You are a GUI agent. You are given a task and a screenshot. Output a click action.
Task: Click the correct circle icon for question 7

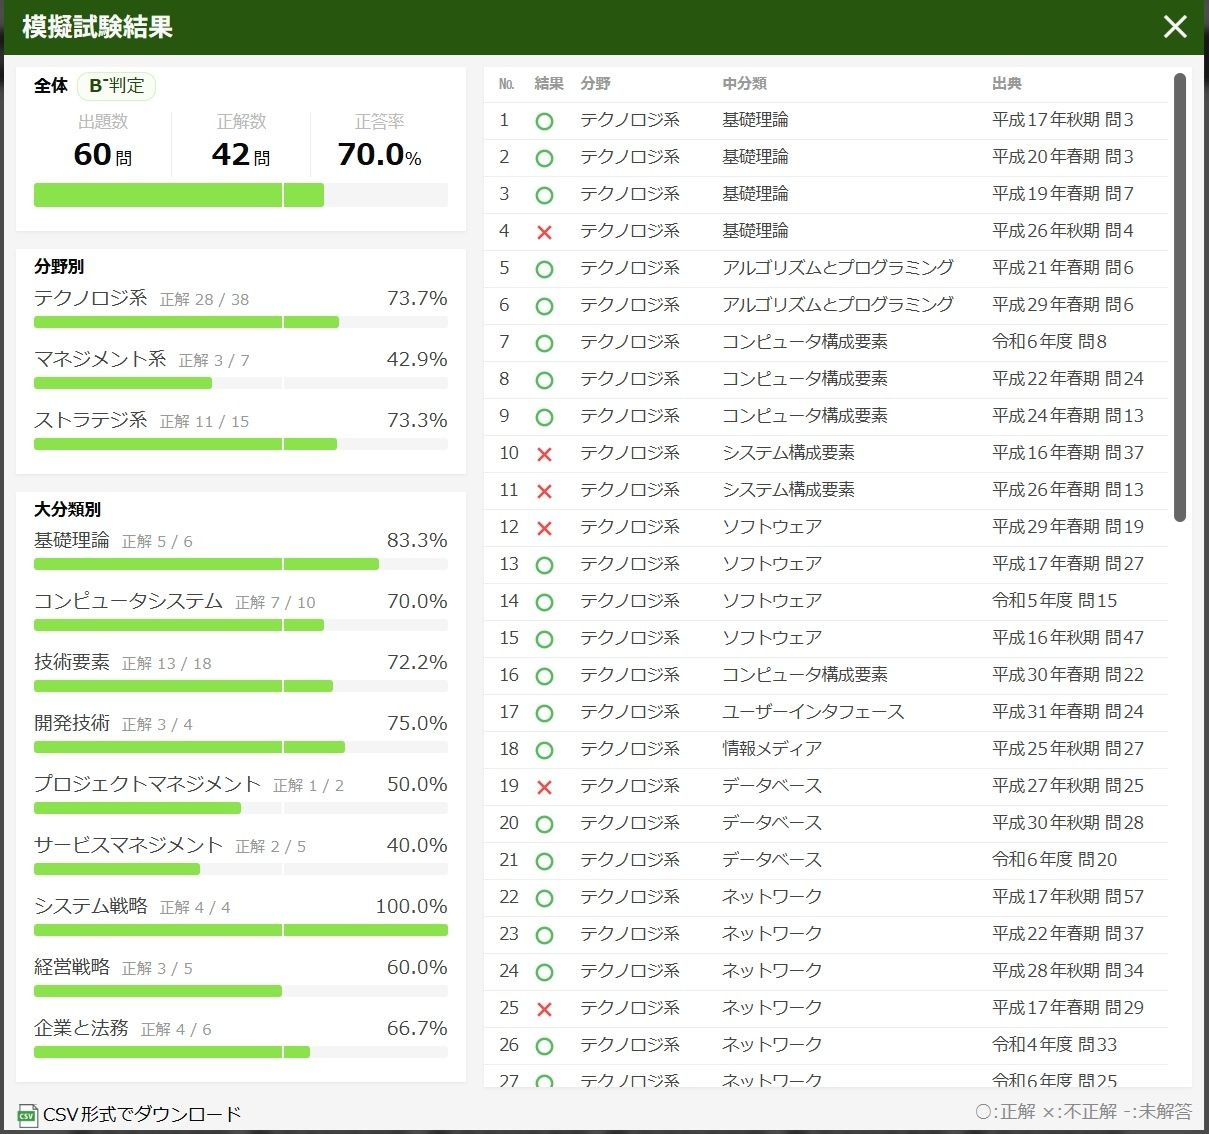click(544, 343)
